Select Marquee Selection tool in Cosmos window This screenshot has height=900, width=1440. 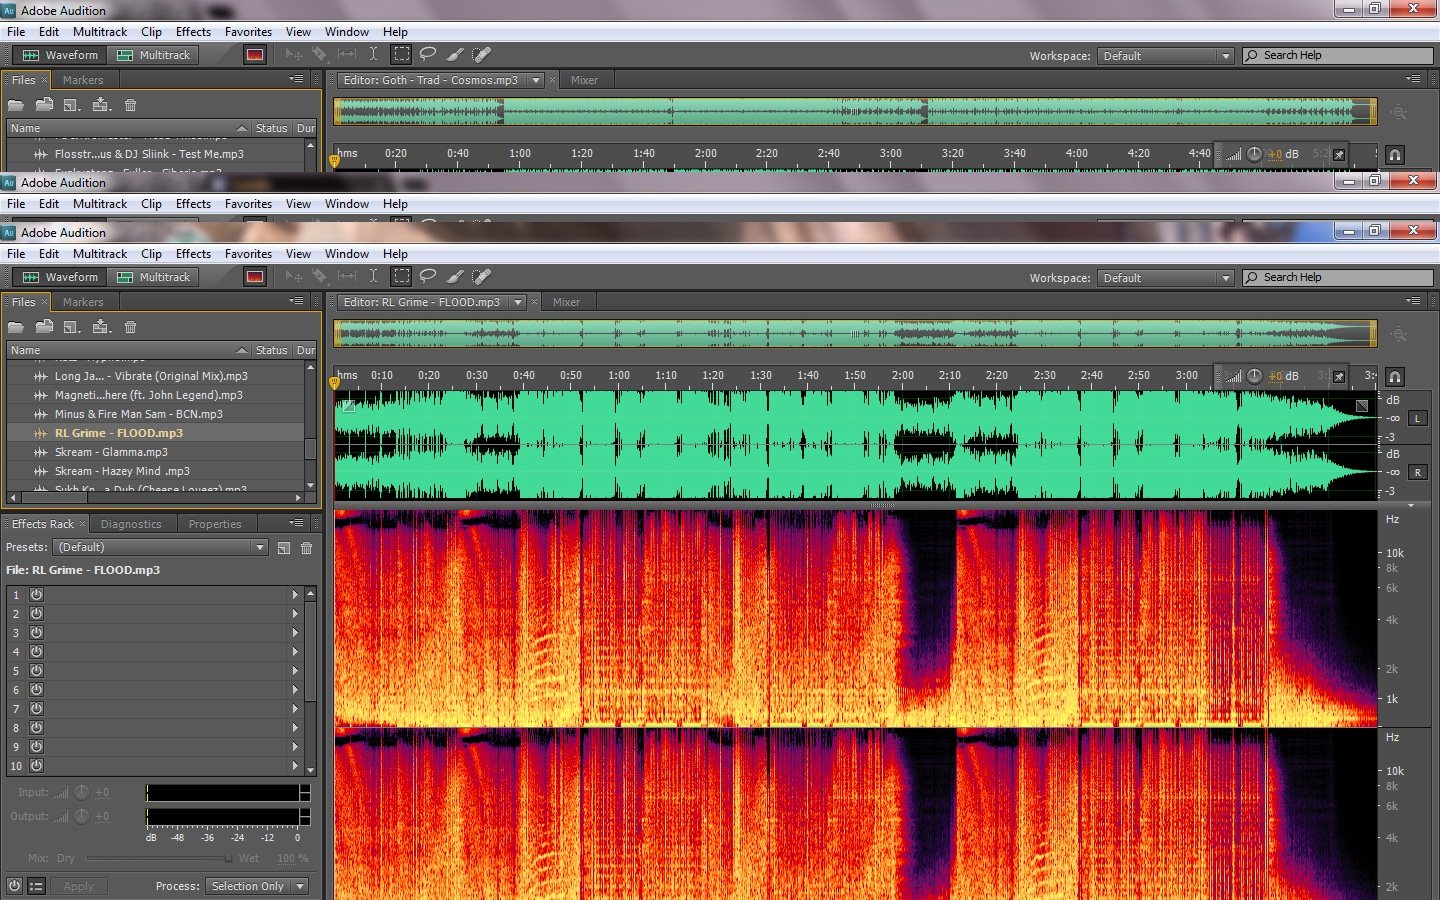tap(401, 55)
